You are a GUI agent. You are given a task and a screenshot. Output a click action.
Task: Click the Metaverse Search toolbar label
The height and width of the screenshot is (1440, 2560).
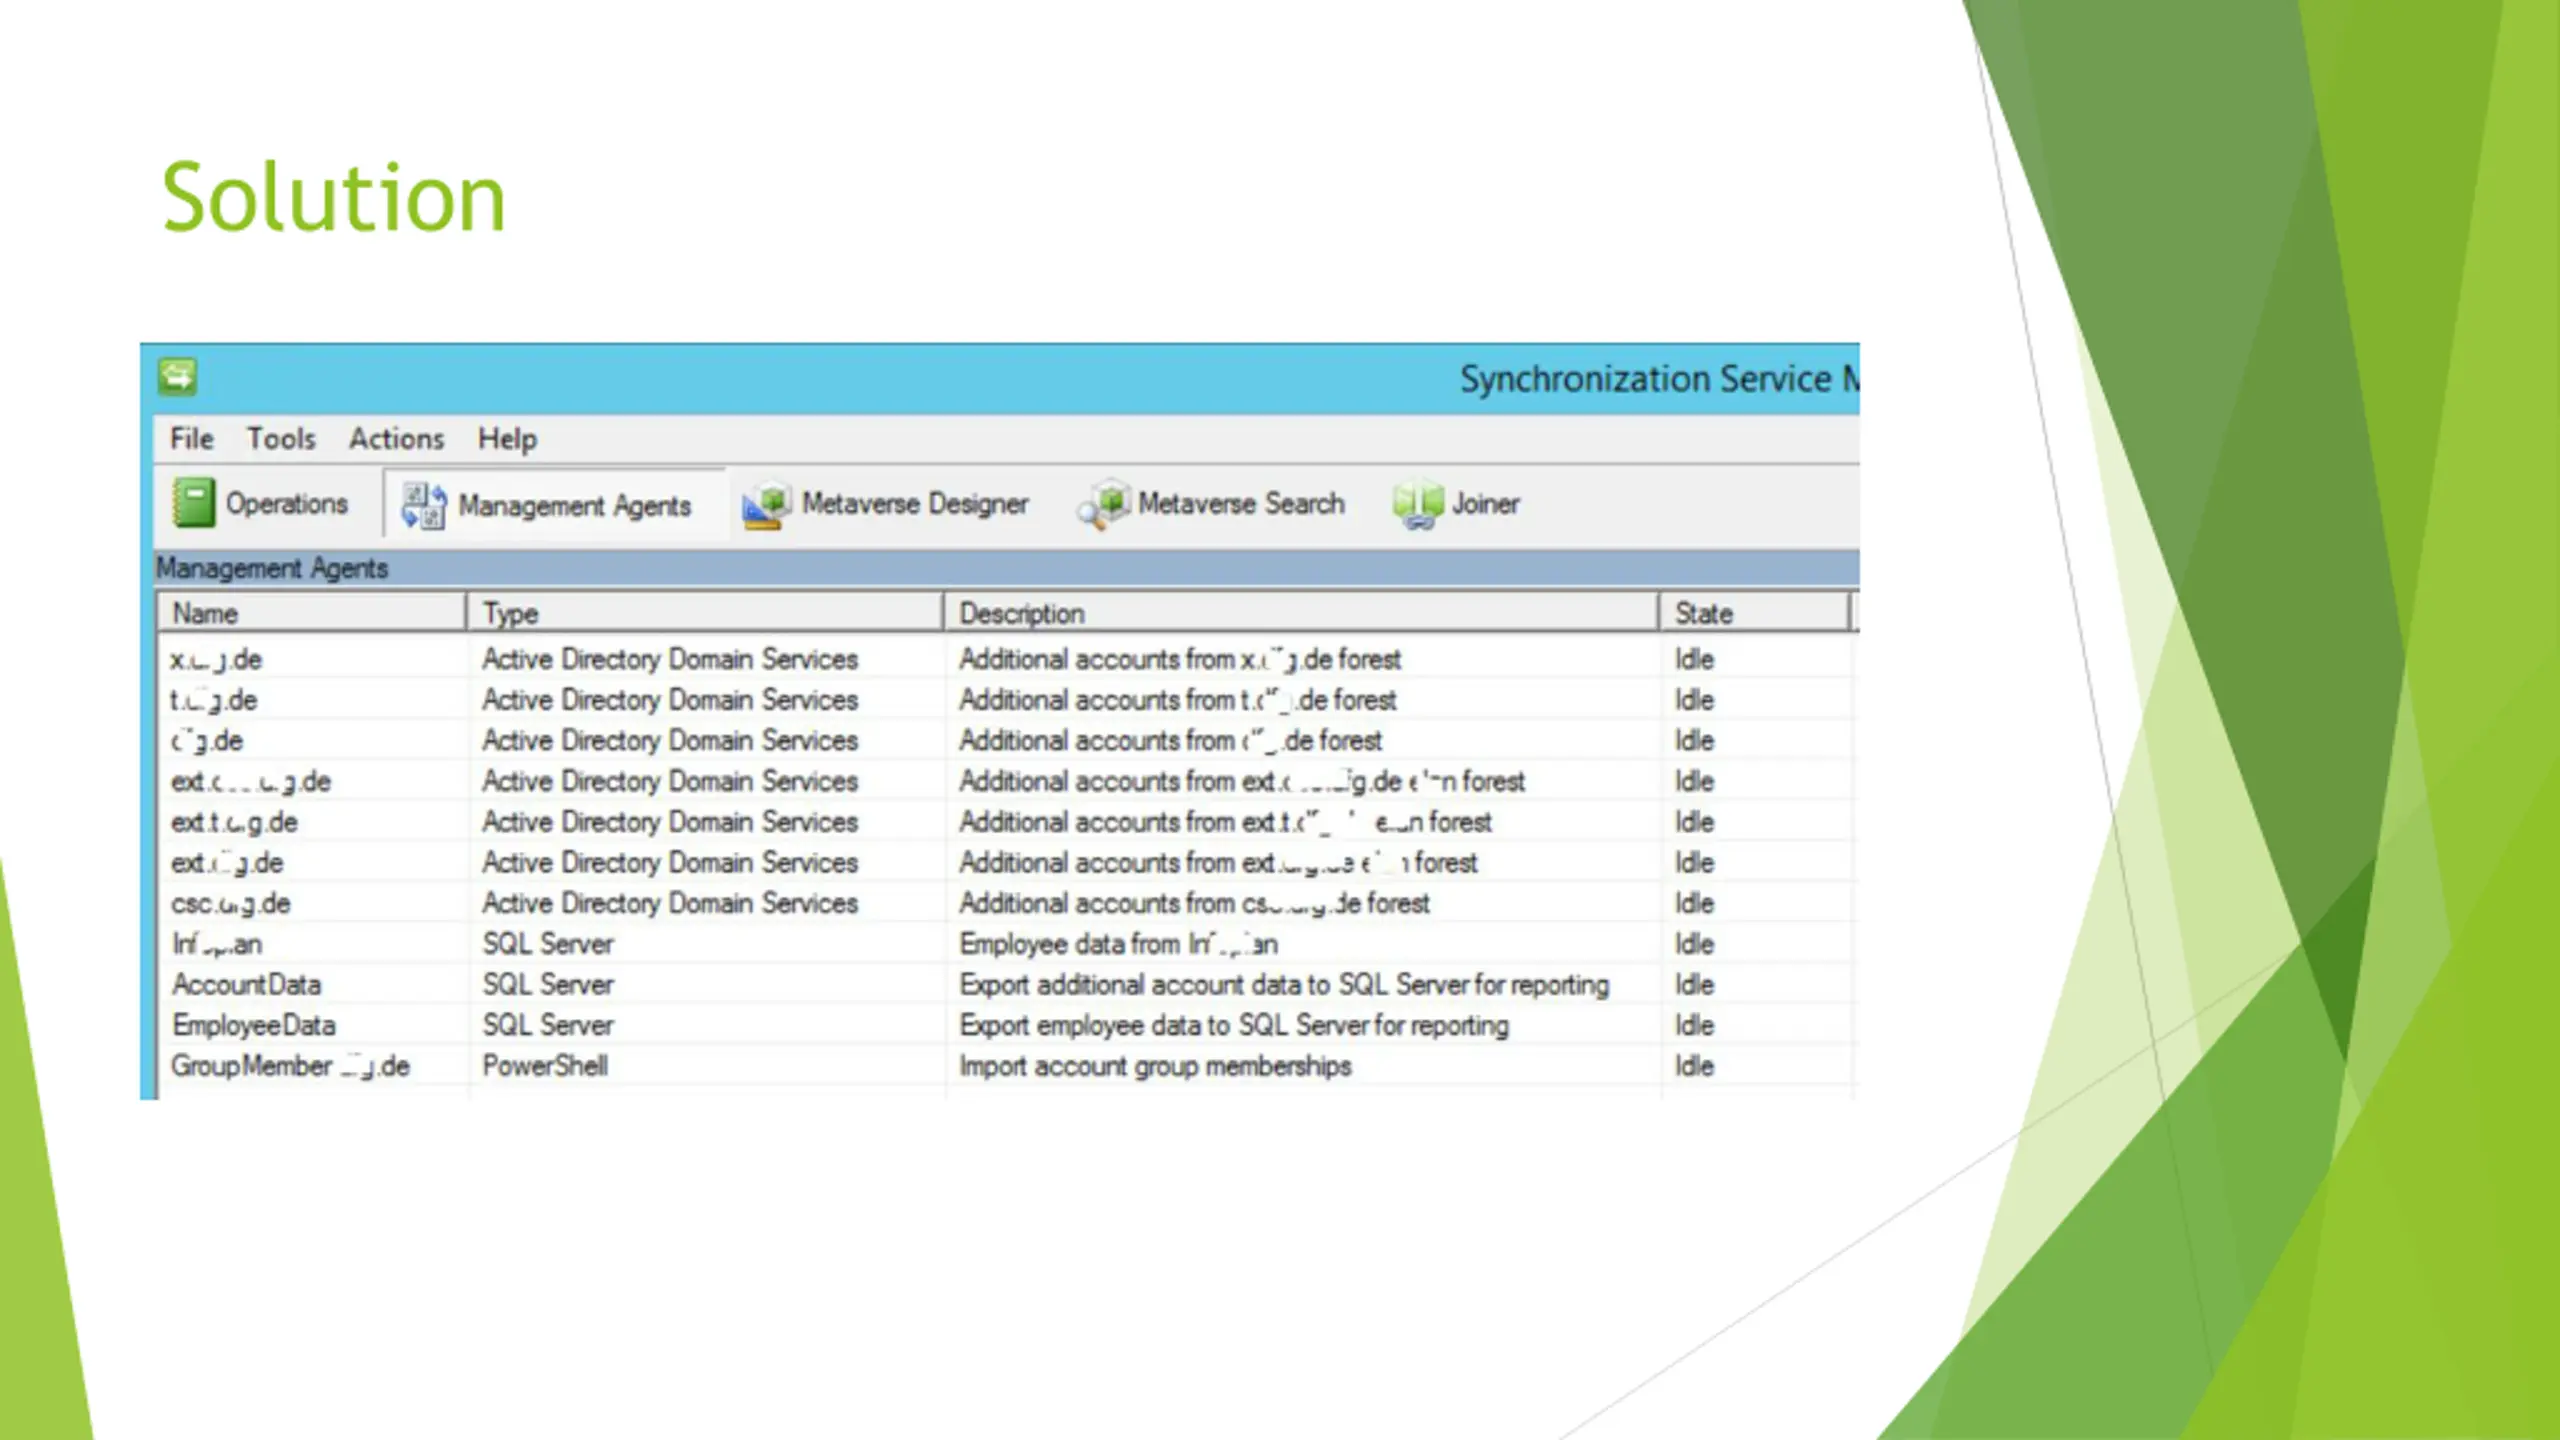1241,504
